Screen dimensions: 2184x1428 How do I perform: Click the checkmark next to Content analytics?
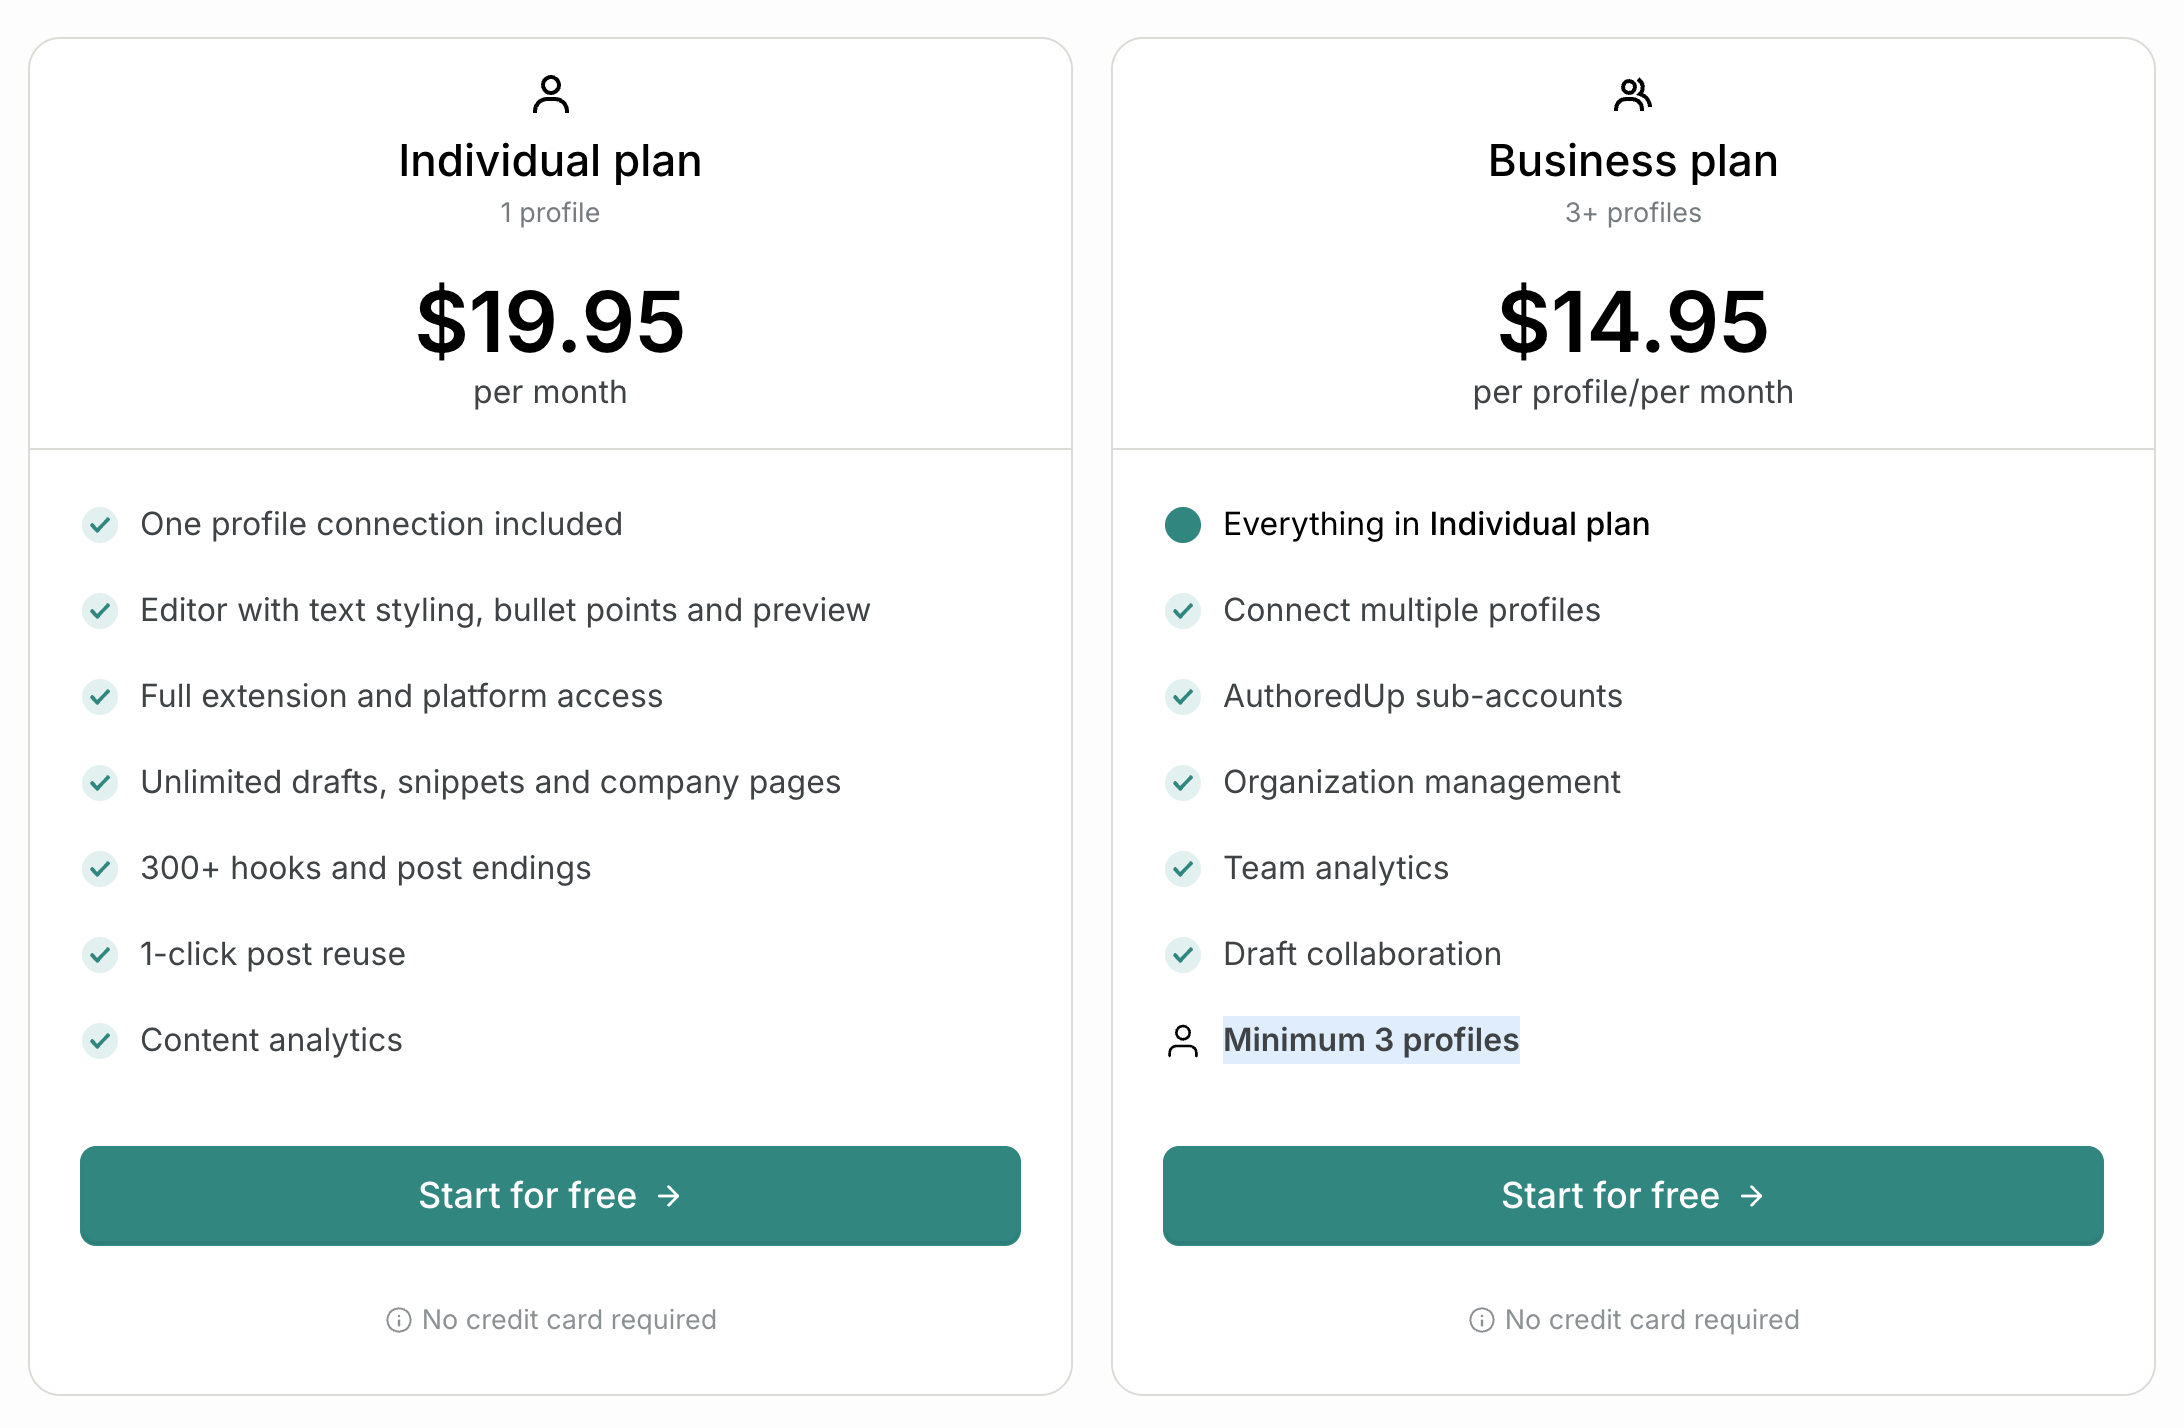click(100, 1040)
